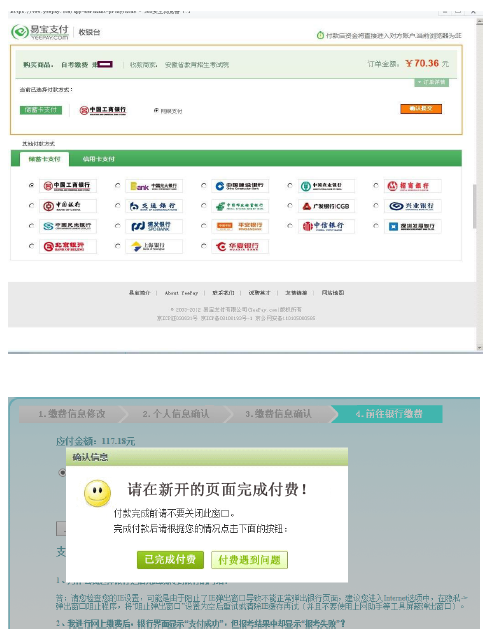
Task: Select the radio button for 平安银行
Action: (204, 226)
